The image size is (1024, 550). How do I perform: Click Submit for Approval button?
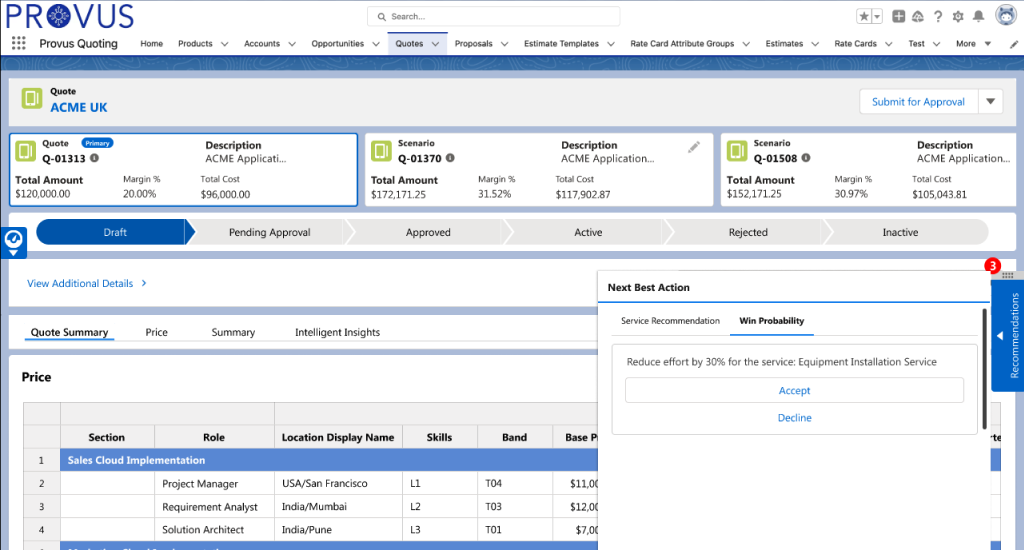pos(918,101)
